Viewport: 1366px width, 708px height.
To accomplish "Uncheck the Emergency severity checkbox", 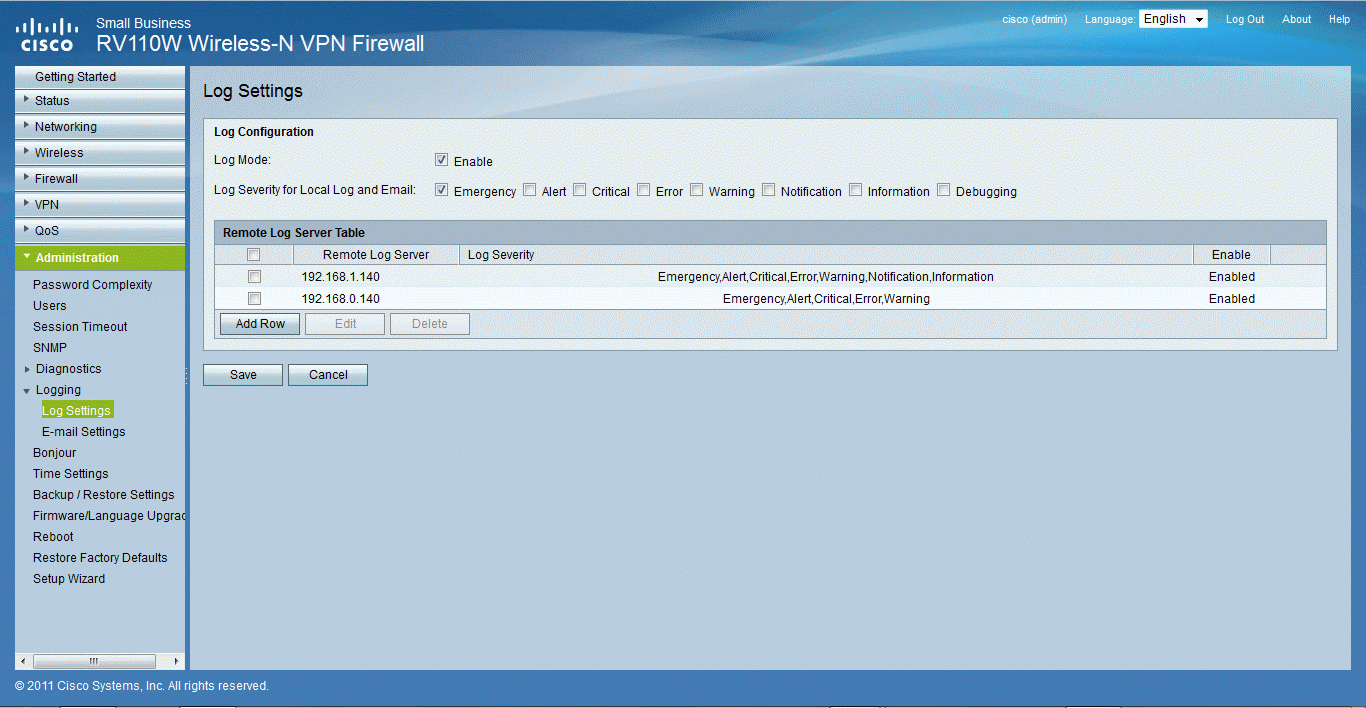I will point(441,190).
